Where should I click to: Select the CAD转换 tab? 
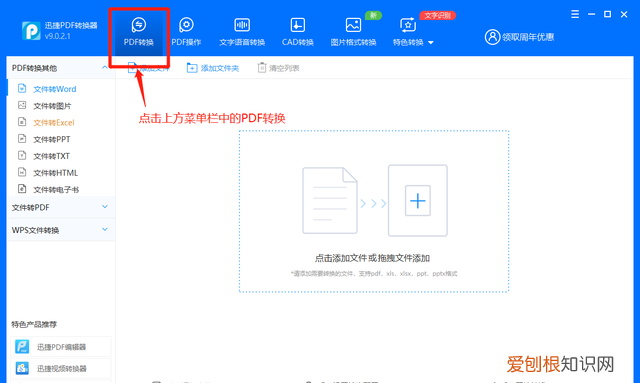click(298, 31)
